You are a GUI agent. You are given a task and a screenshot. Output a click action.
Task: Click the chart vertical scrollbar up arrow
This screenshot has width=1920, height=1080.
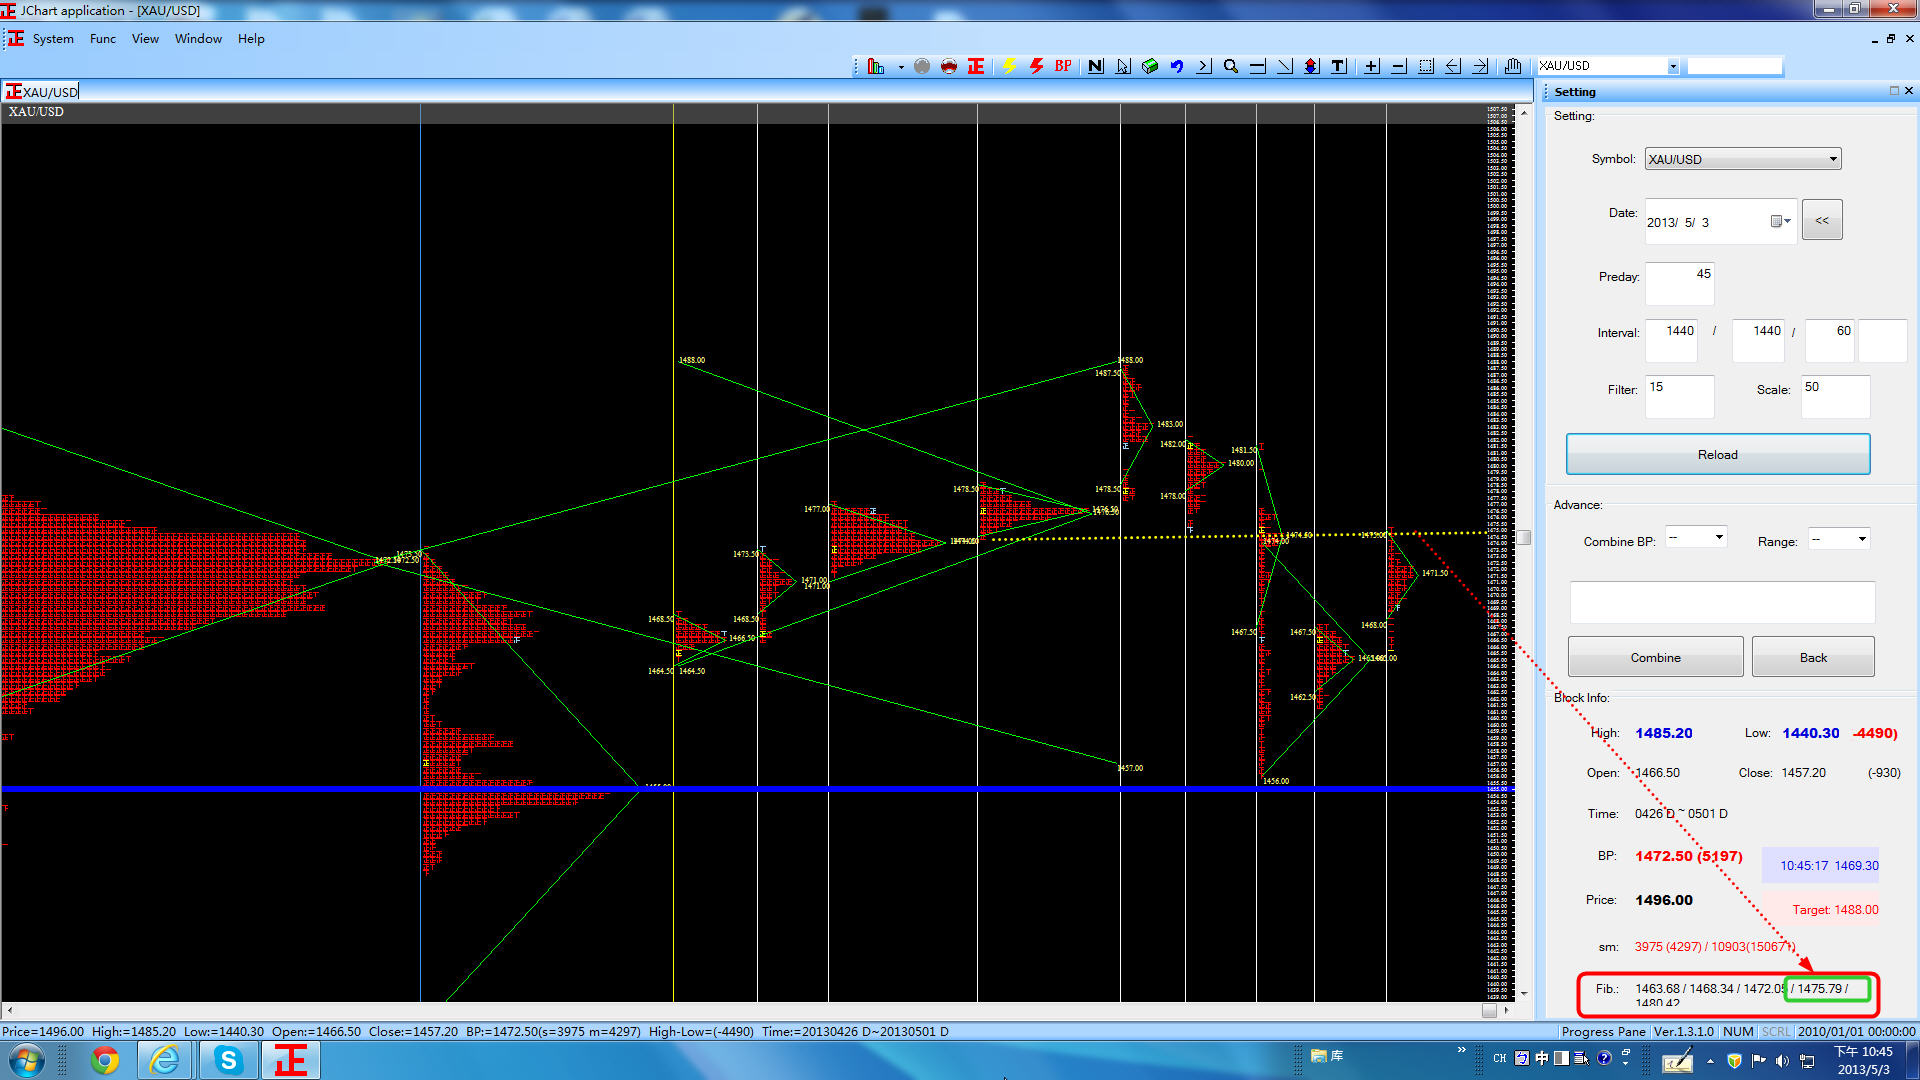[x=1524, y=112]
